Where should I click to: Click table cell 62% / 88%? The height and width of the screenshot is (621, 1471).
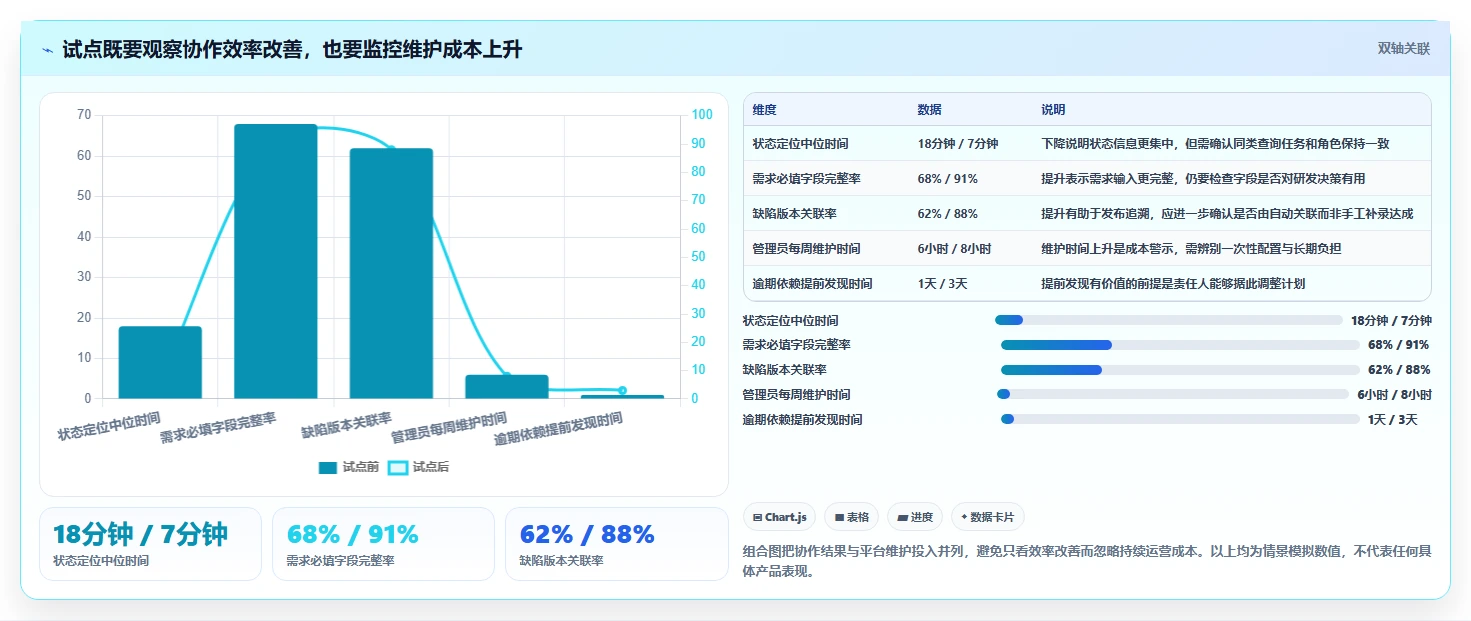click(947, 214)
